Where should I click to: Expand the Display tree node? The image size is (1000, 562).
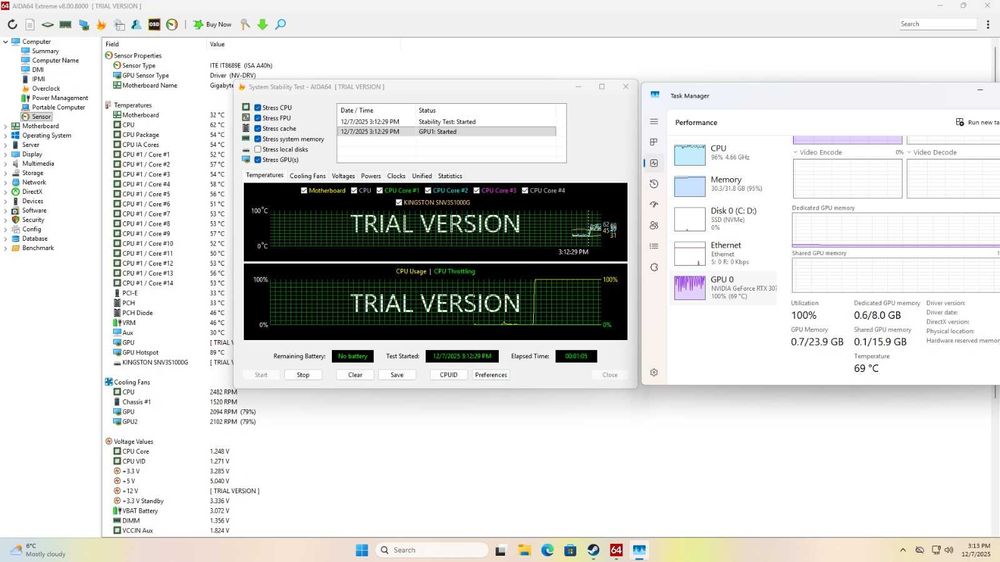6,154
